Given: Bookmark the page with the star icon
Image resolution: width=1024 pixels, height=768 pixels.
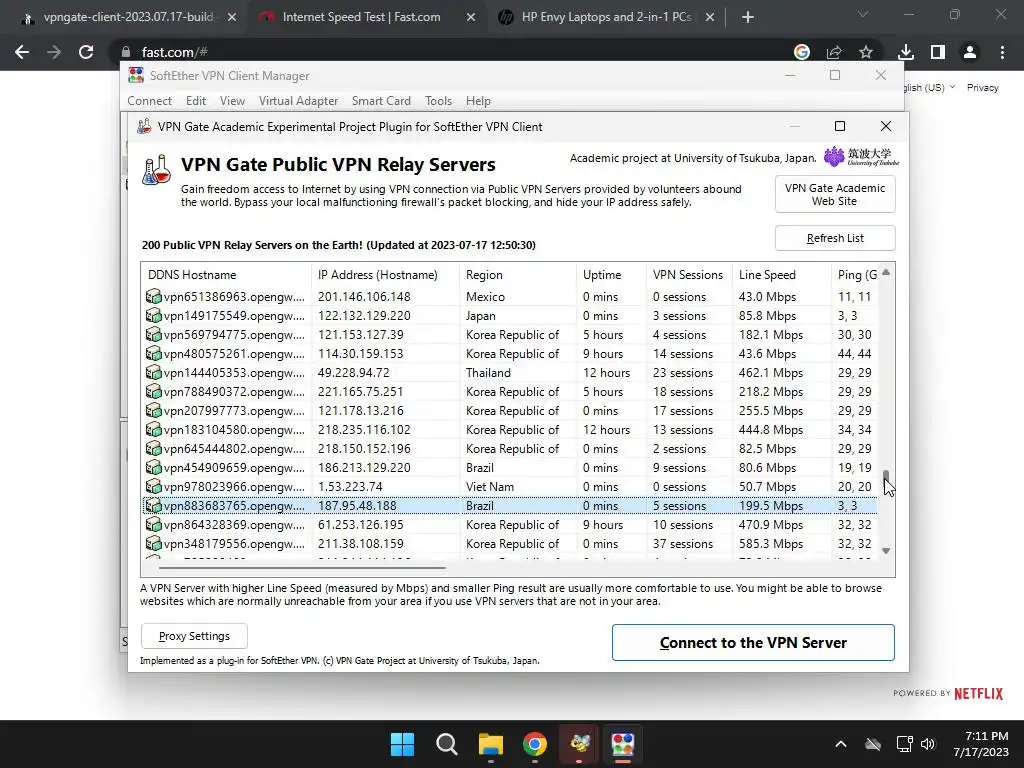Looking at the screenshot, I should [866, 52].
